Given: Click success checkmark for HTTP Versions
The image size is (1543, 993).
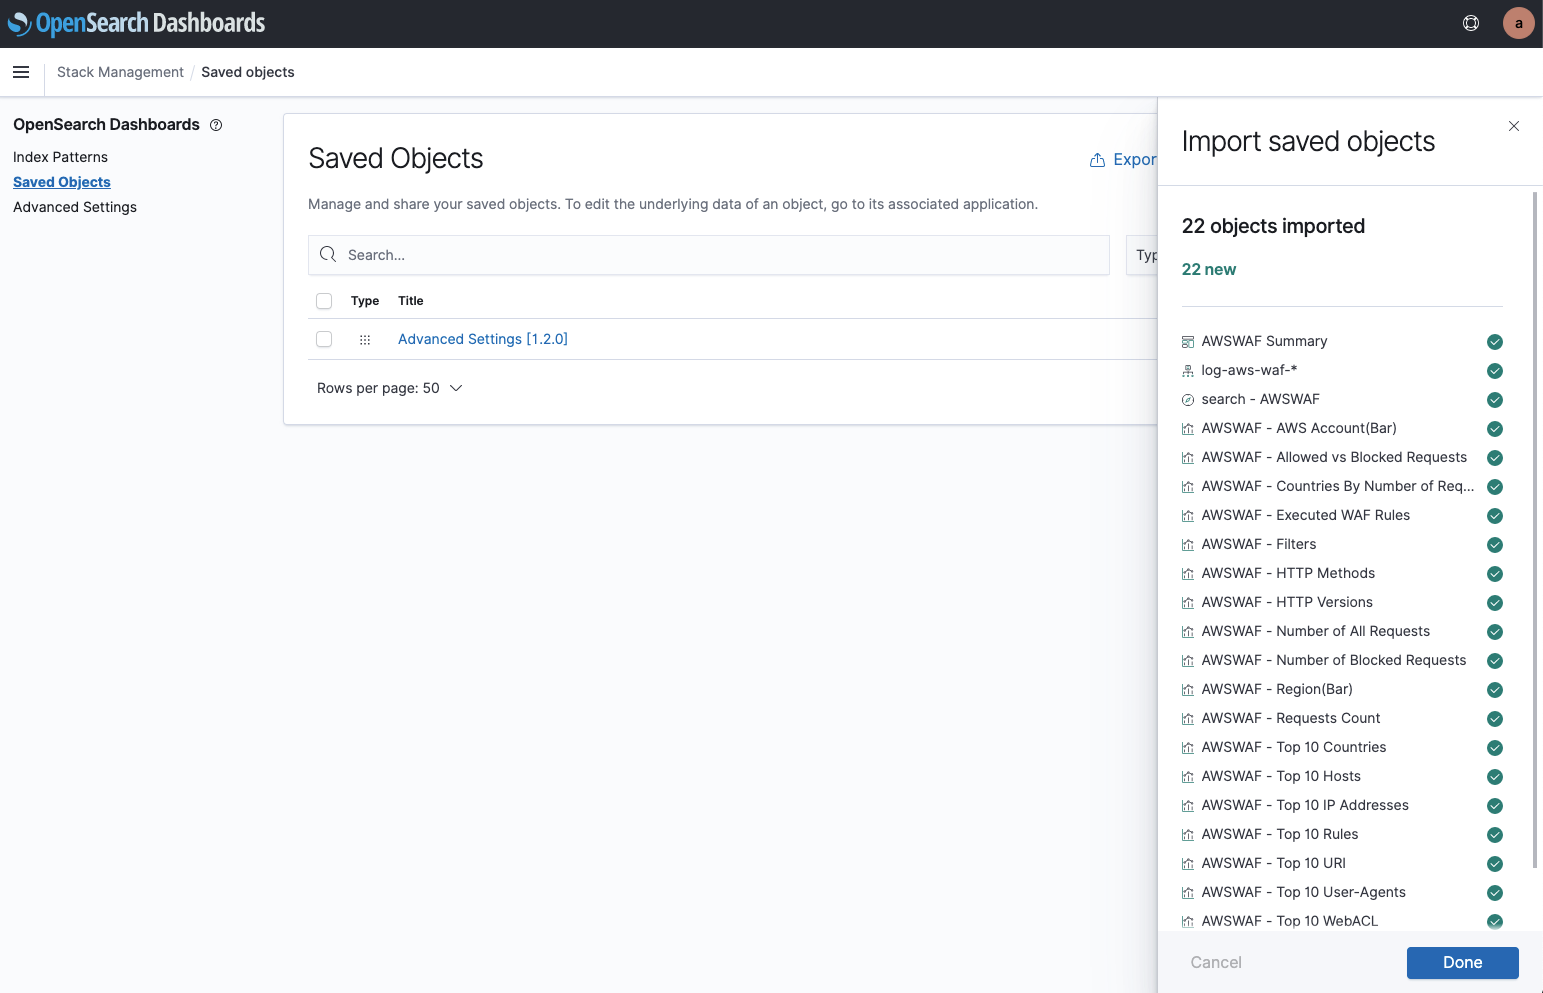Looking at the screenshot, I should pyautogui.click(x=1495, y=603).
